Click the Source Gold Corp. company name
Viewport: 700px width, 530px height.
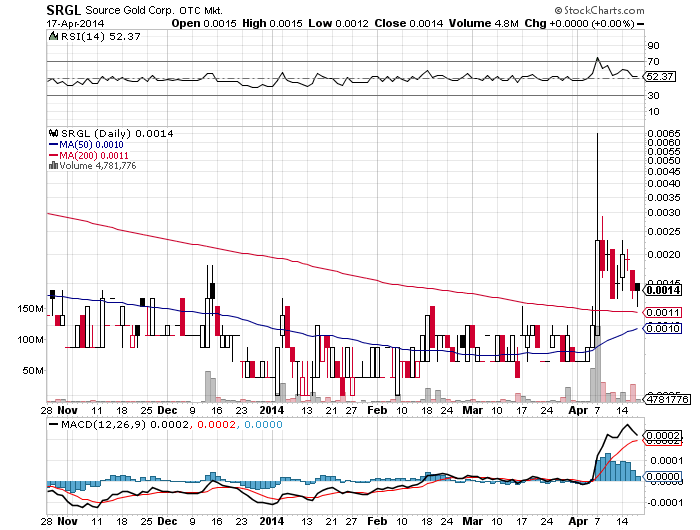(130, 10)
